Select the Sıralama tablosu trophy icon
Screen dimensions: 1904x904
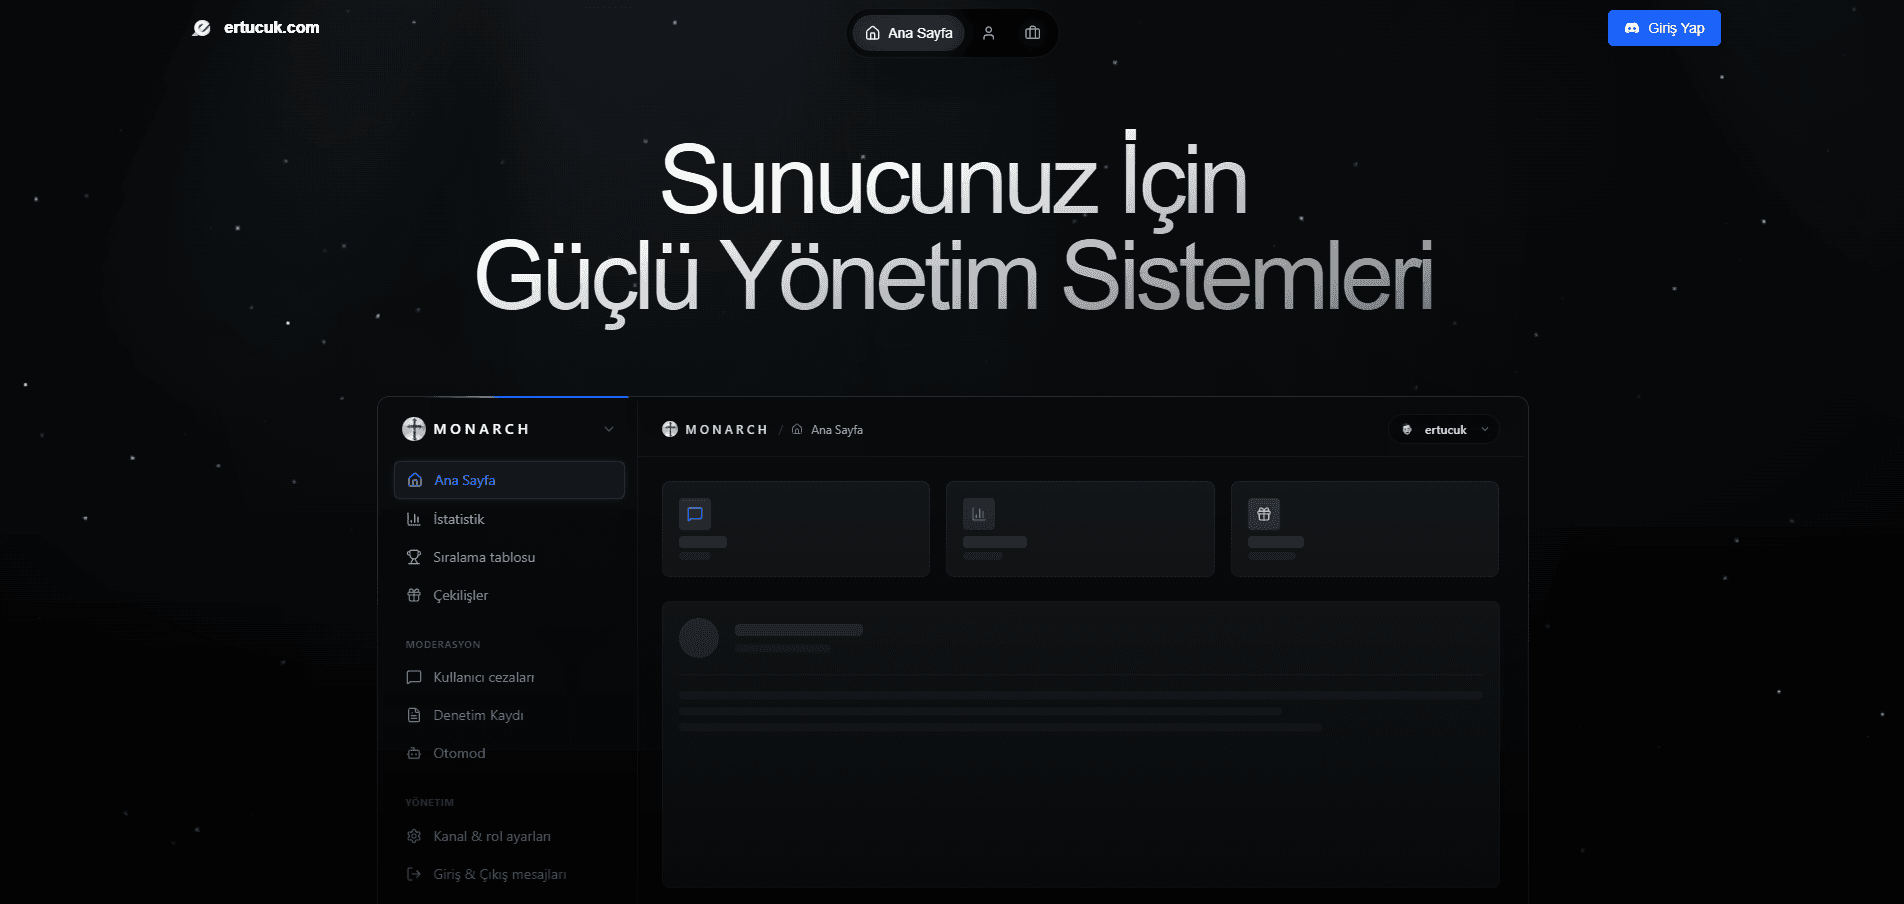point(414,556)
